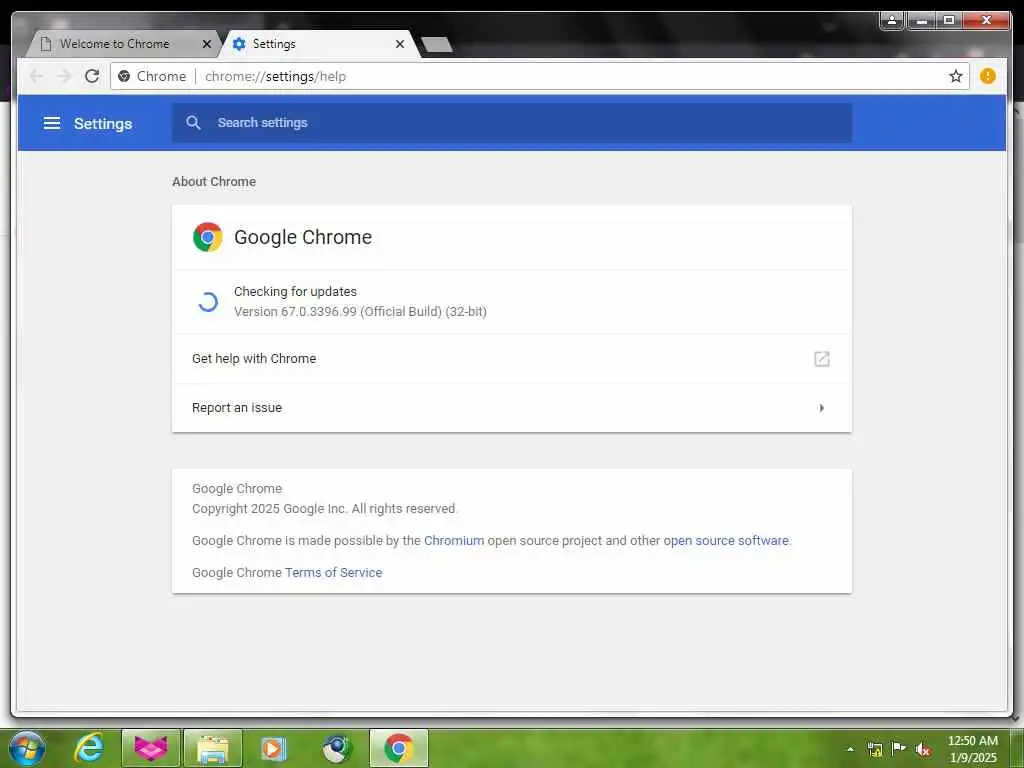Image resolution: width=1024 pixels, height=768 pixels.
Task: Open the open source software link
Action: tap(726, 541)
